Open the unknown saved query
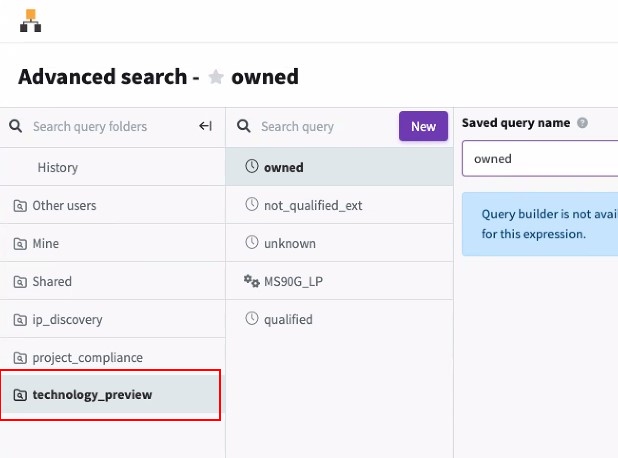 pos(289,244)
